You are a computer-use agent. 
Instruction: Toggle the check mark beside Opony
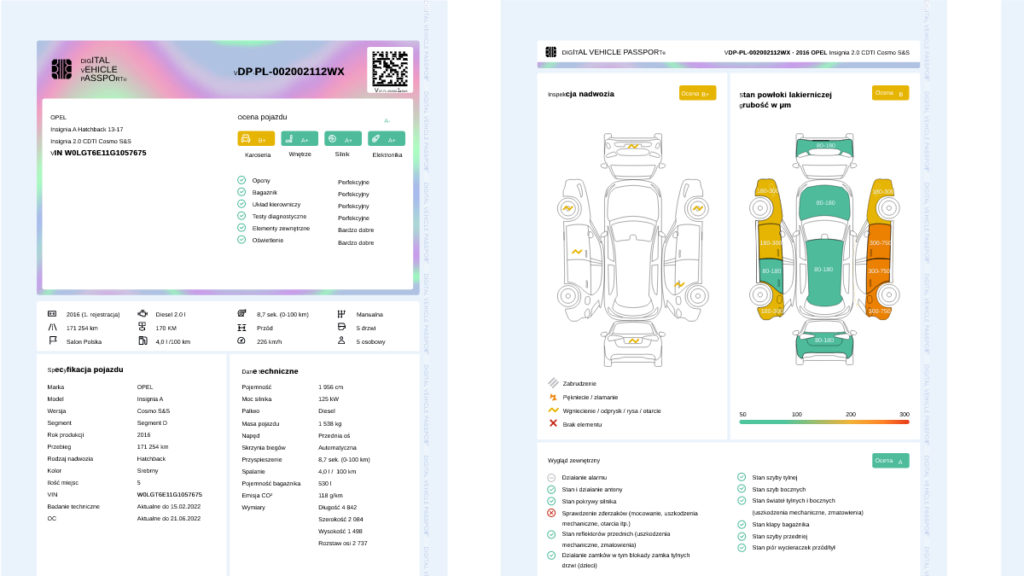tap(242, 180)
